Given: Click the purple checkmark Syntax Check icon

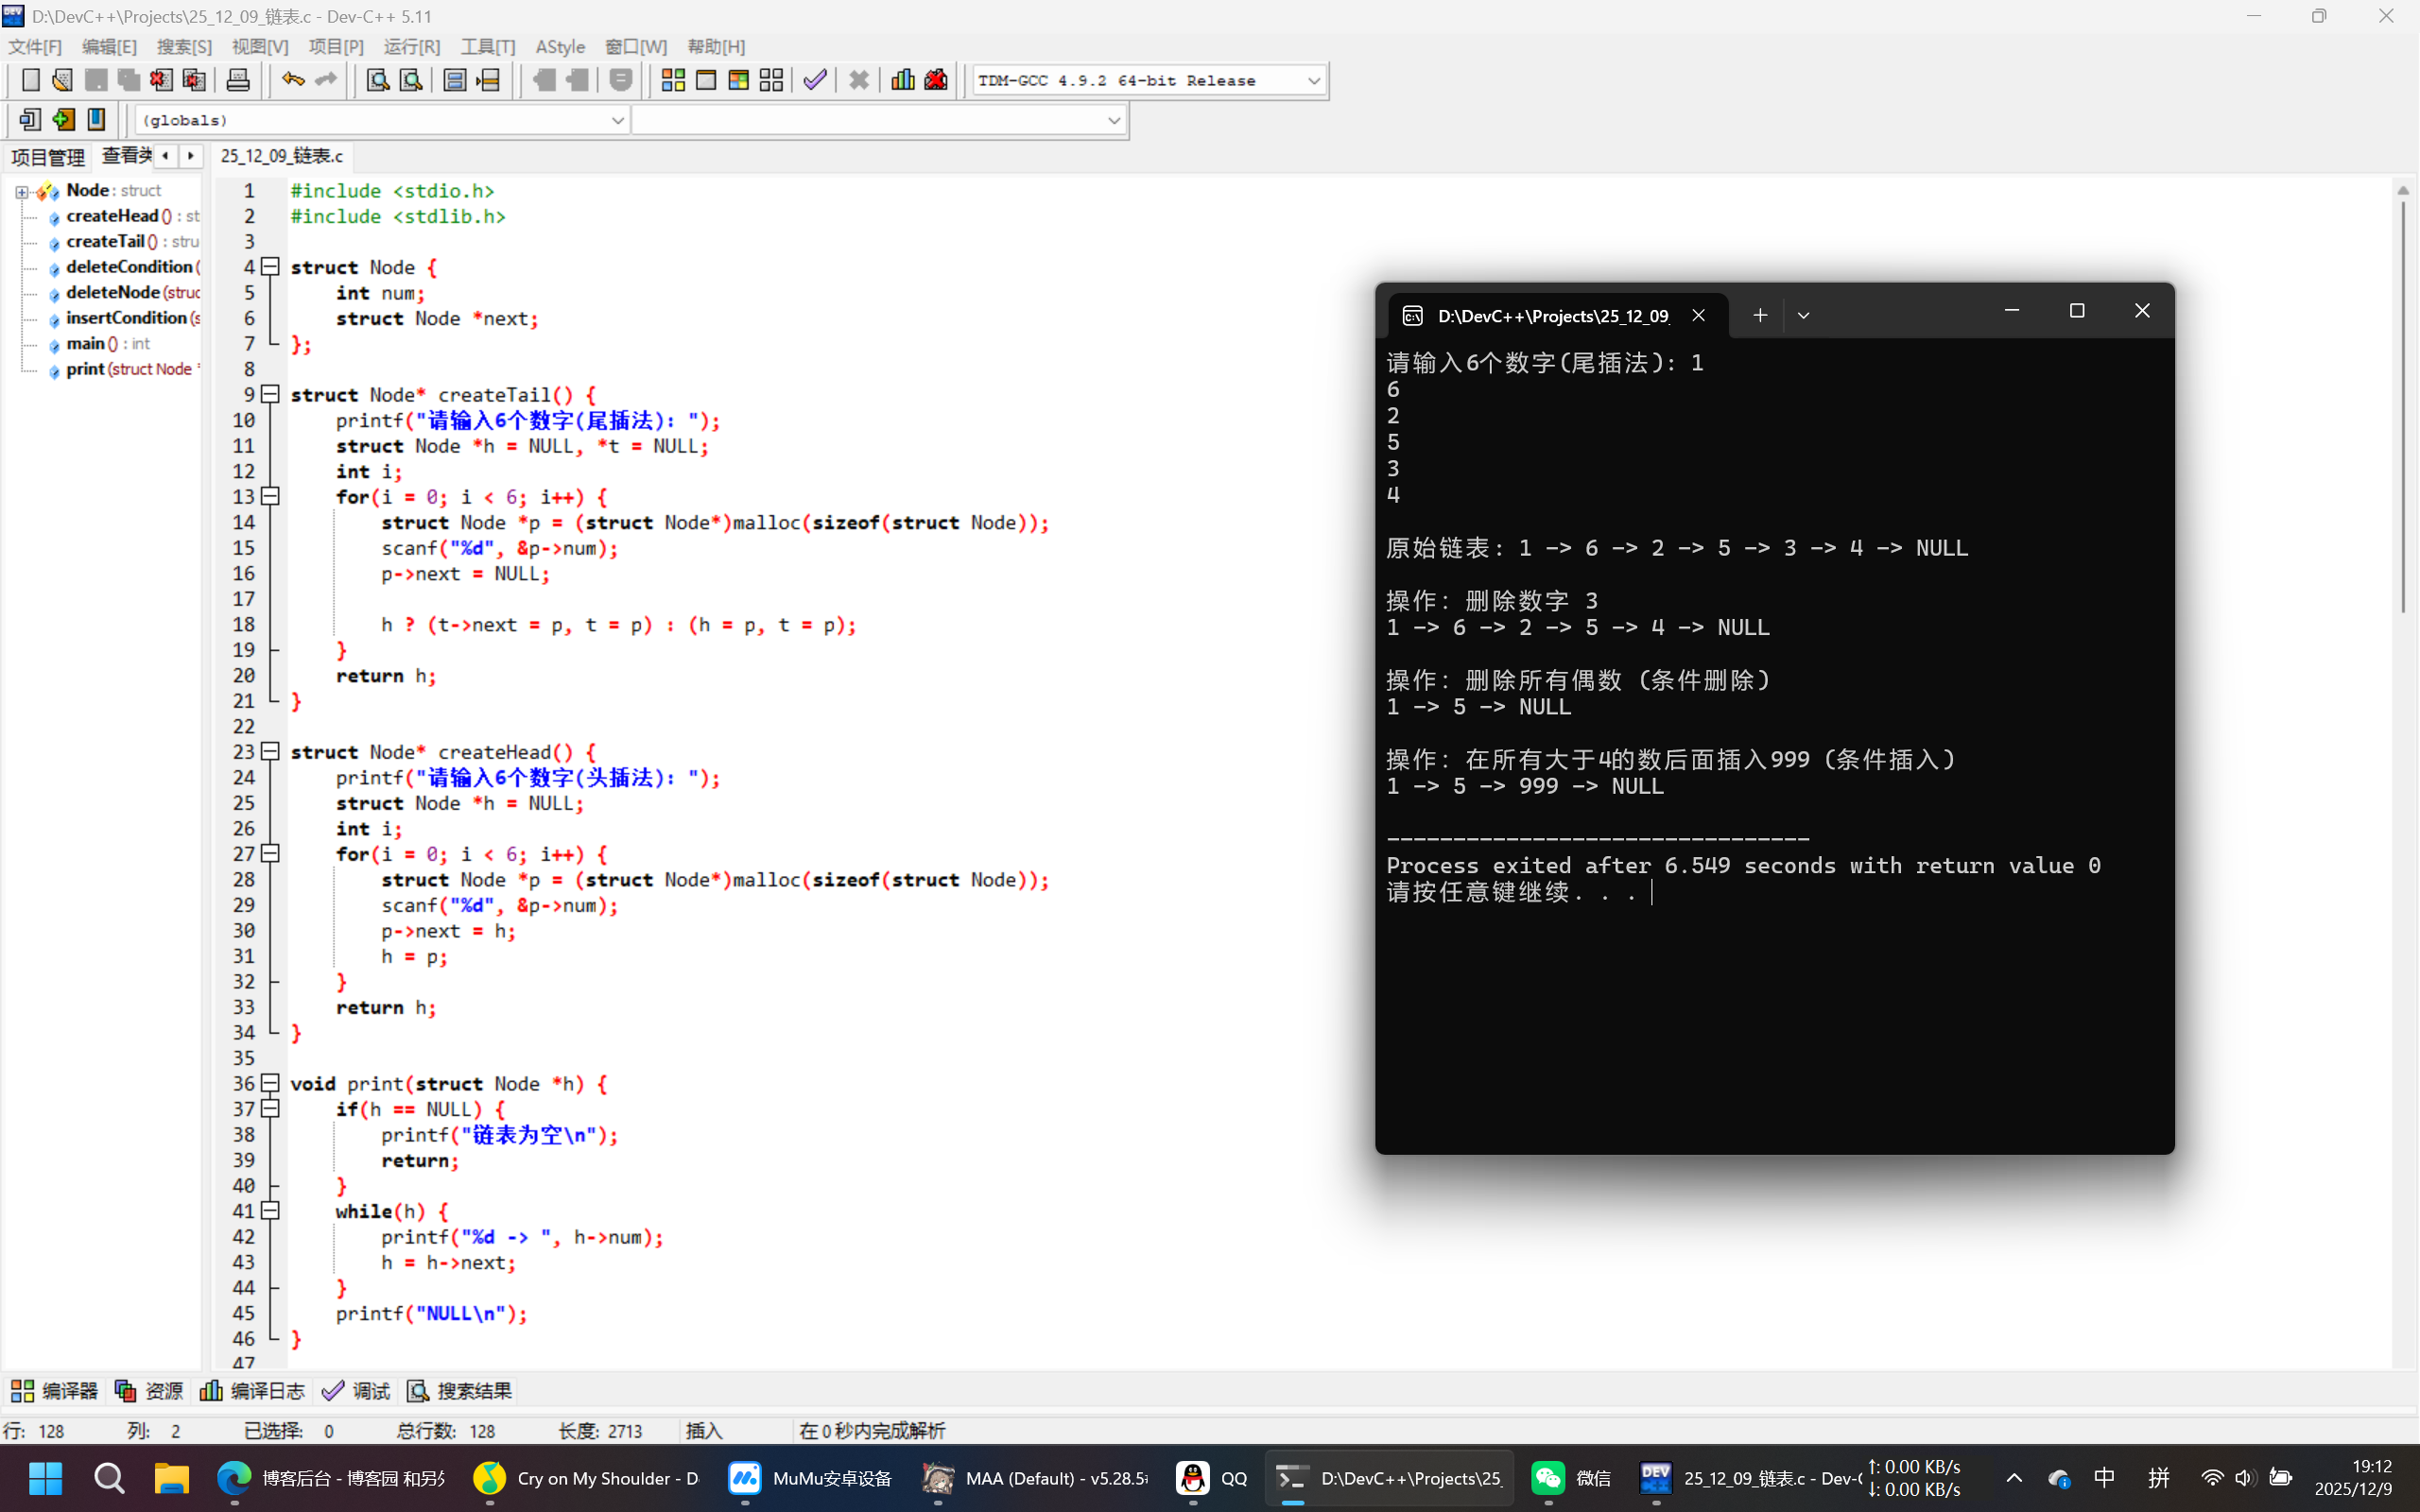Looking at the screenshot, I should (x=815, y=80).
